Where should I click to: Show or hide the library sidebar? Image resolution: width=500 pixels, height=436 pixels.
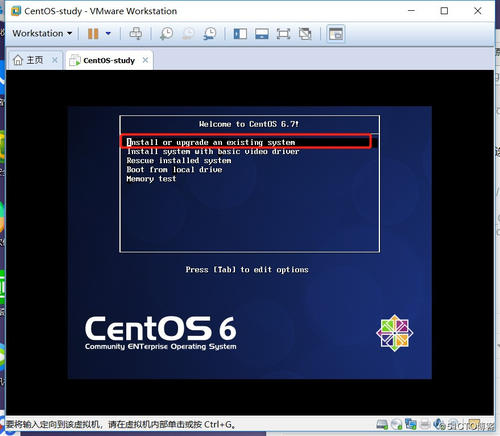(240, 34)
